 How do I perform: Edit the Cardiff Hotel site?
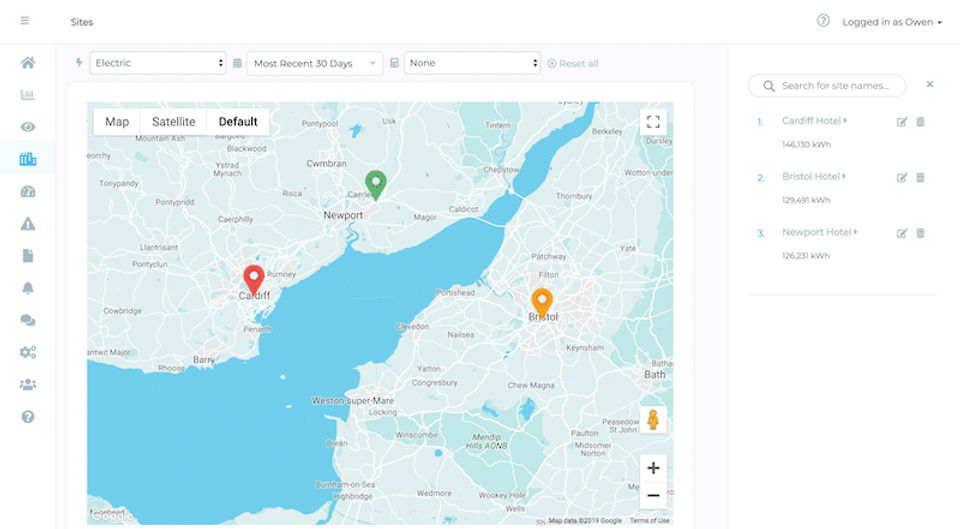[x=901, y=122]
